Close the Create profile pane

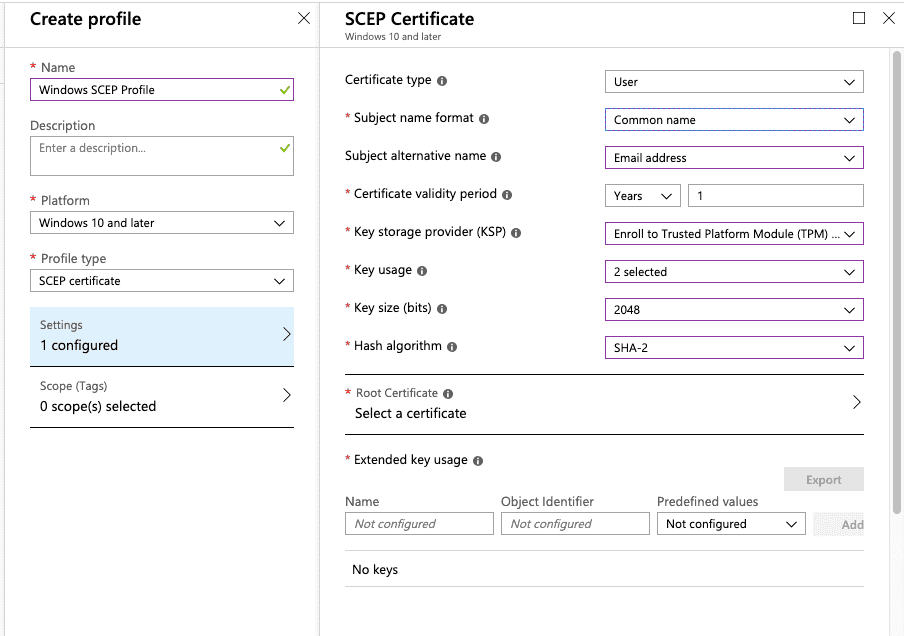[x=304, y=18]
